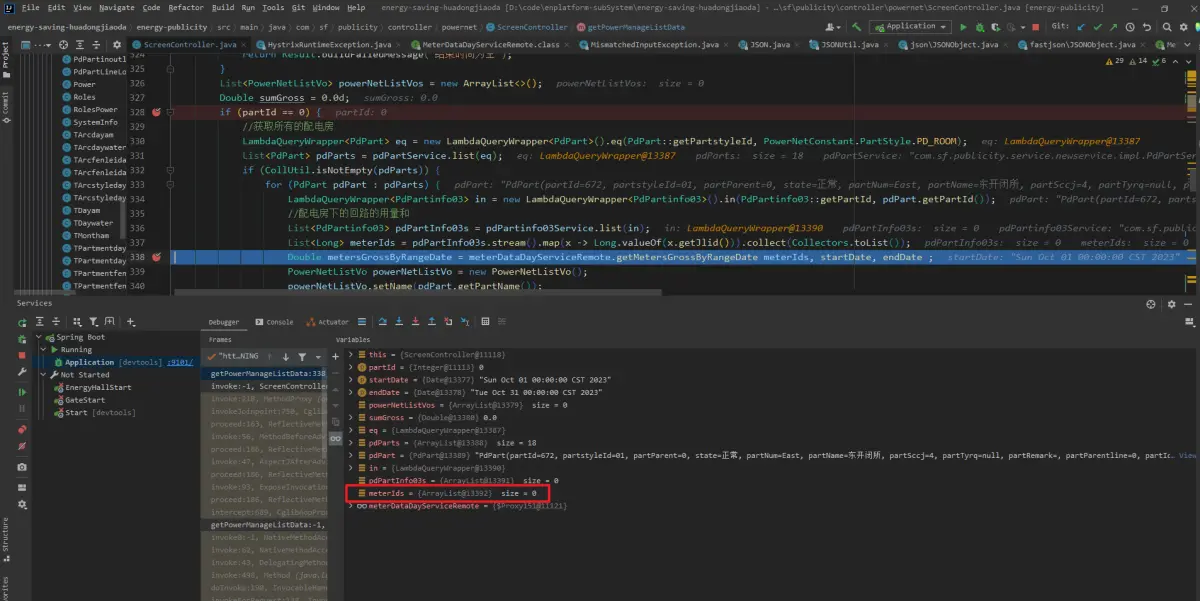Viewport: 1200px width, 601px height.
Task: Select next frame with the down arrow
Action: click(285, 356)
